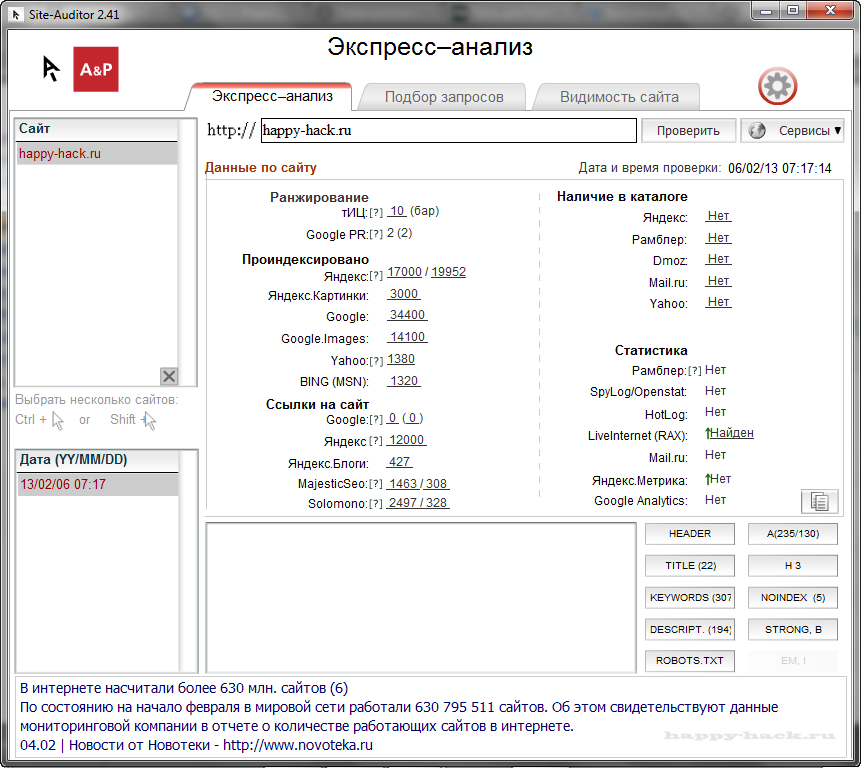
Task: Click the red A&P logo
Action: pos(96,69)
